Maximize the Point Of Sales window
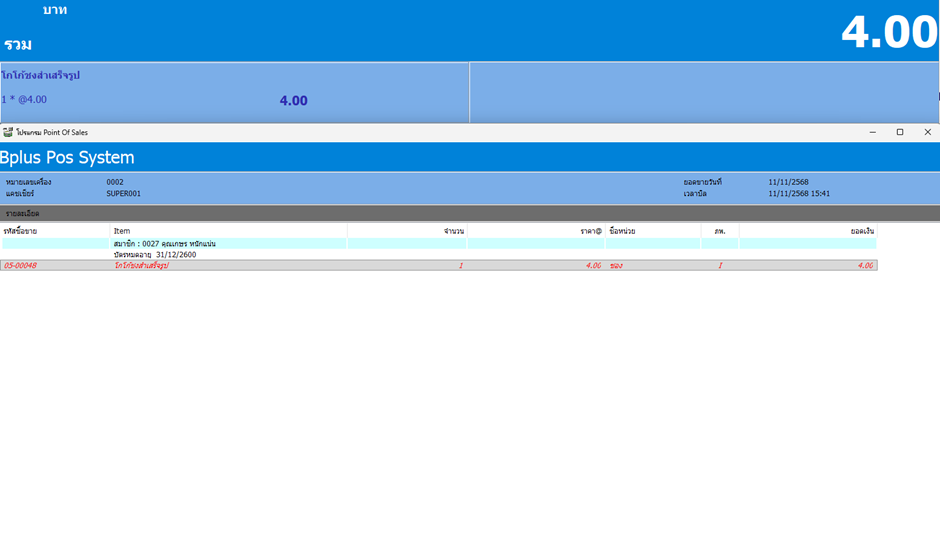Viewport: 940px width, 549px height. [x=900, y=132]
